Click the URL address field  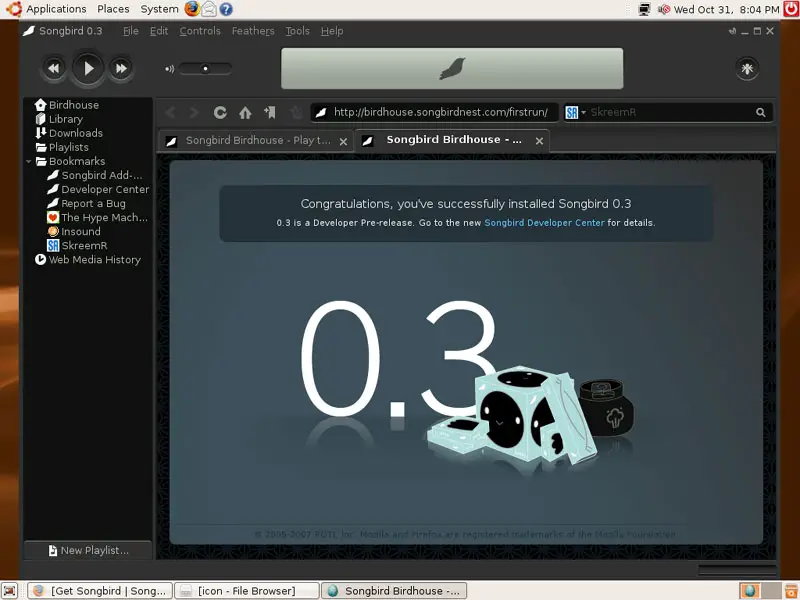[435, 112]
